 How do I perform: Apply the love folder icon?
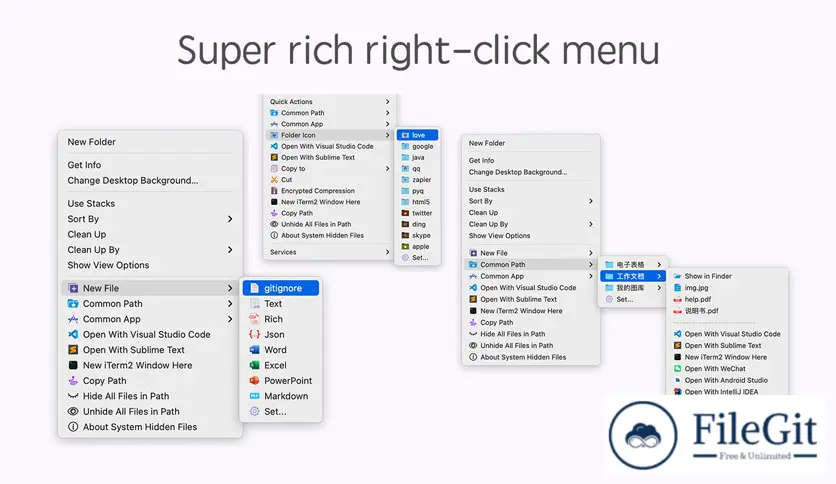[x=417, y=135]
